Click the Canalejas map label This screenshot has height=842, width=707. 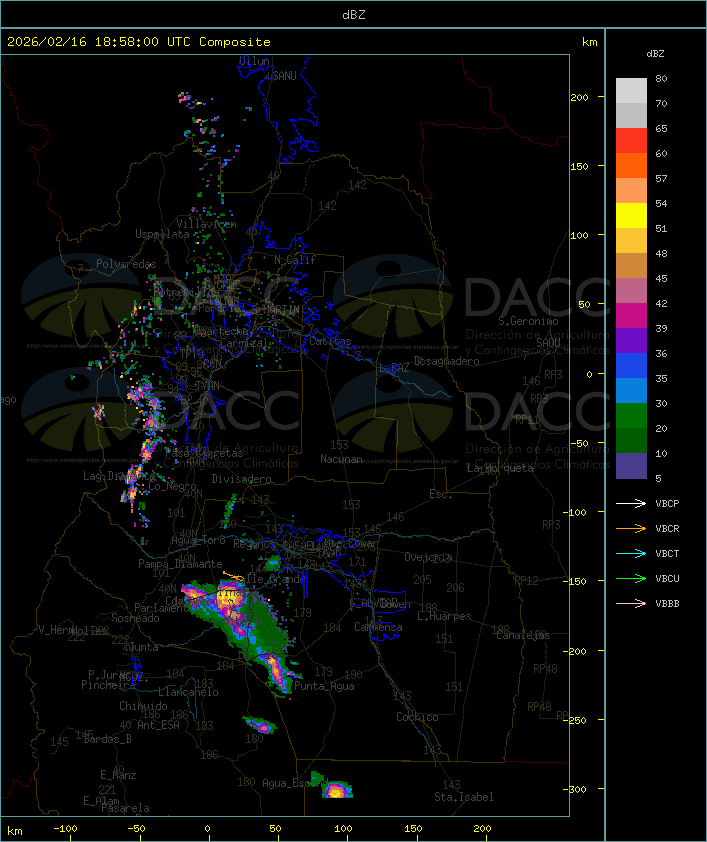point(523,635)
